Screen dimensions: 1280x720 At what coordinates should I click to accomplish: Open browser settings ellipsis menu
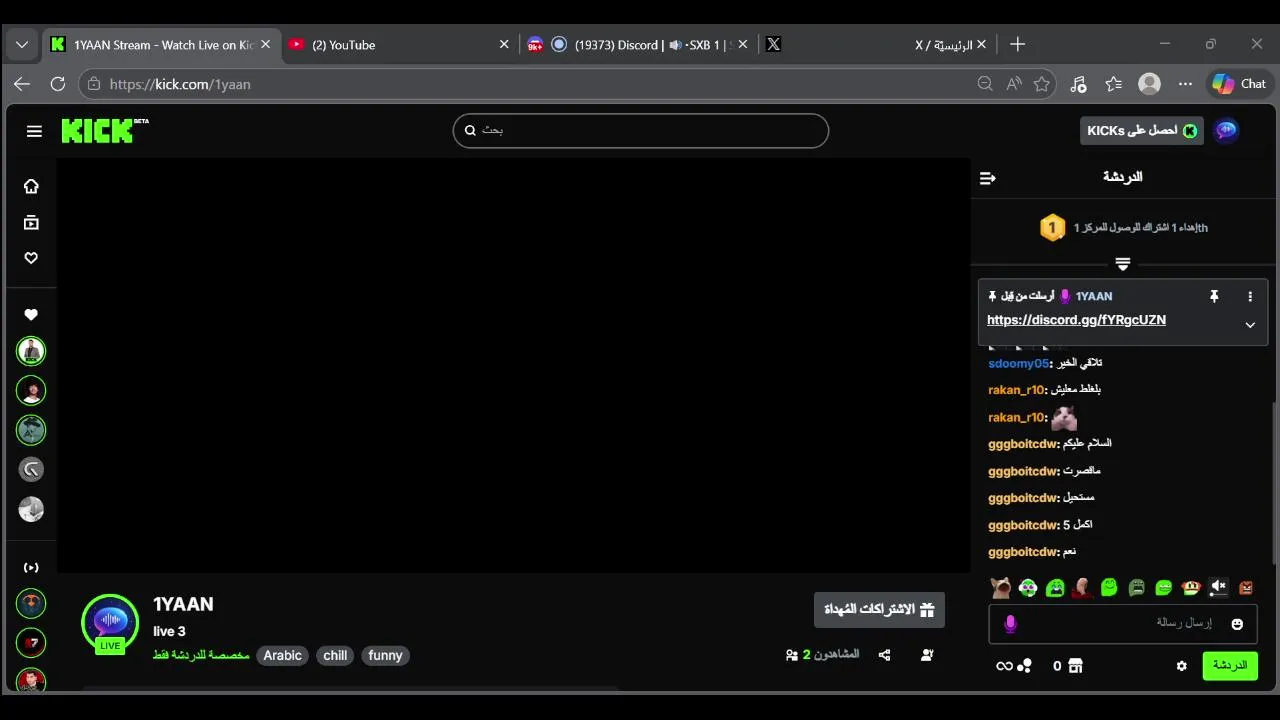click(1185, 84)
